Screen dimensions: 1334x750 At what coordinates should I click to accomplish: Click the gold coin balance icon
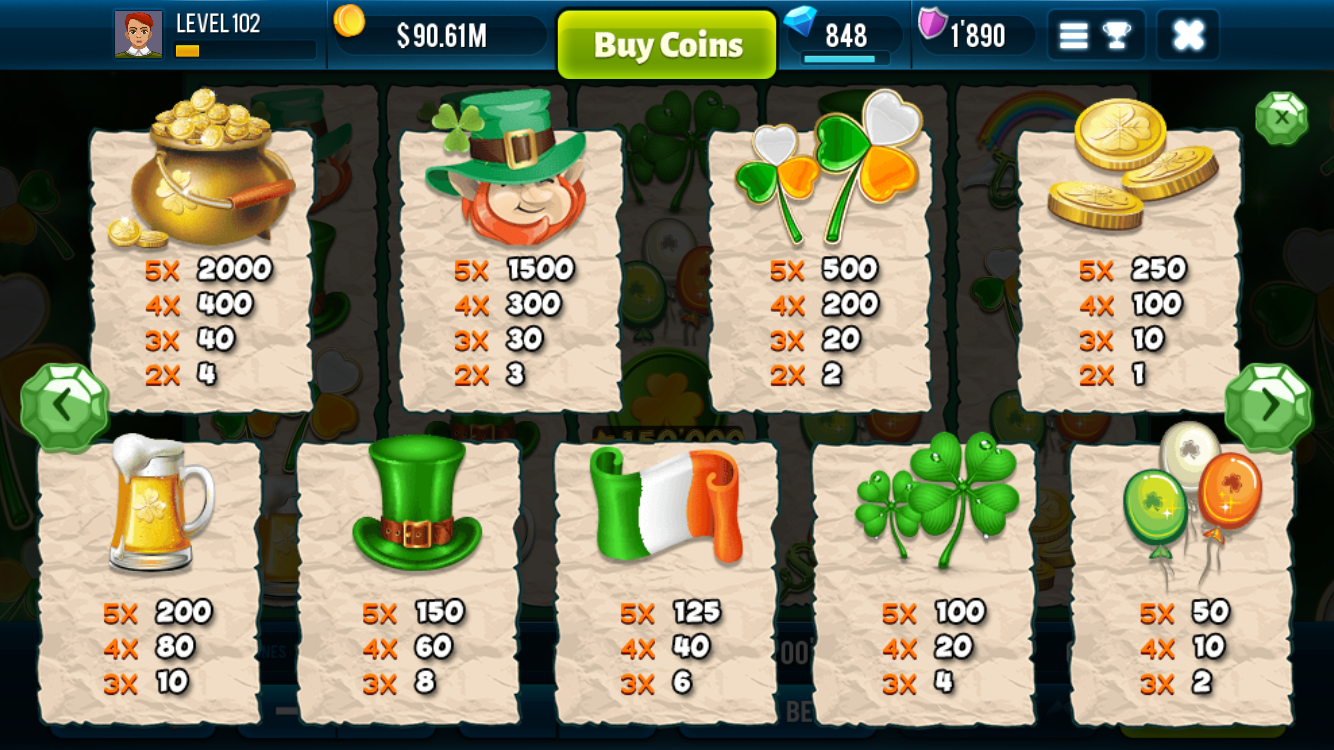(349, 20)
